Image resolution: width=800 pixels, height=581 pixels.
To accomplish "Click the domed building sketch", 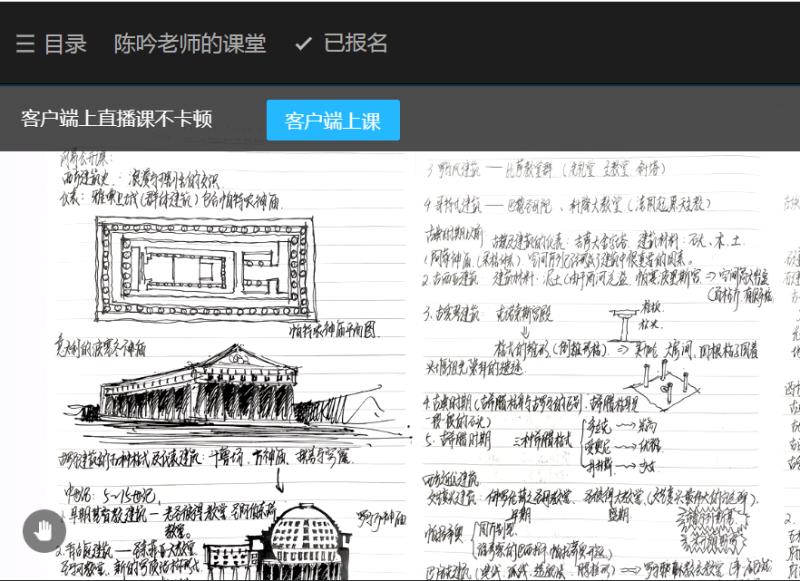I will point(300,540).
